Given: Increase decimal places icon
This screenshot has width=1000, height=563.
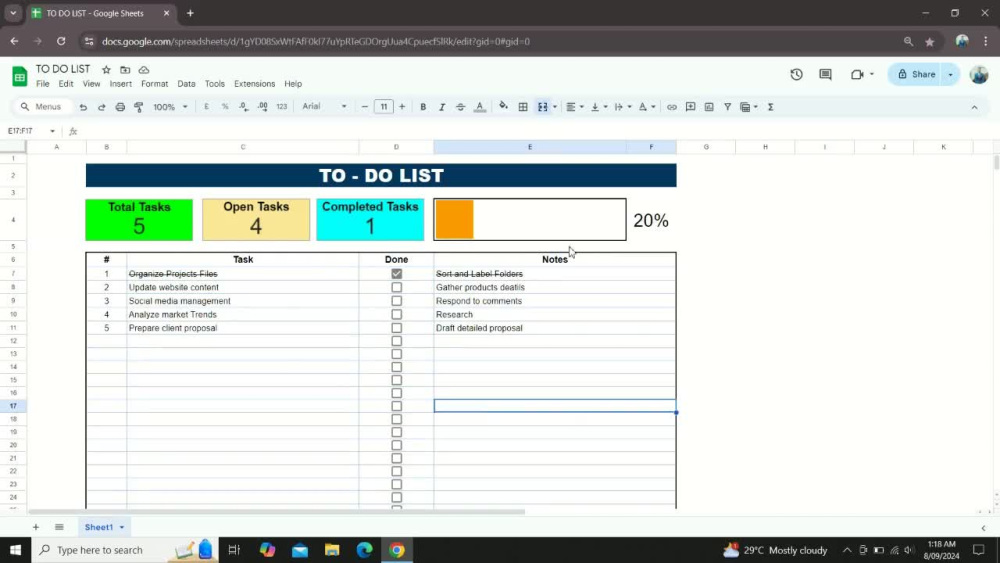Looking at the screenshot, I should click(263, 107).
